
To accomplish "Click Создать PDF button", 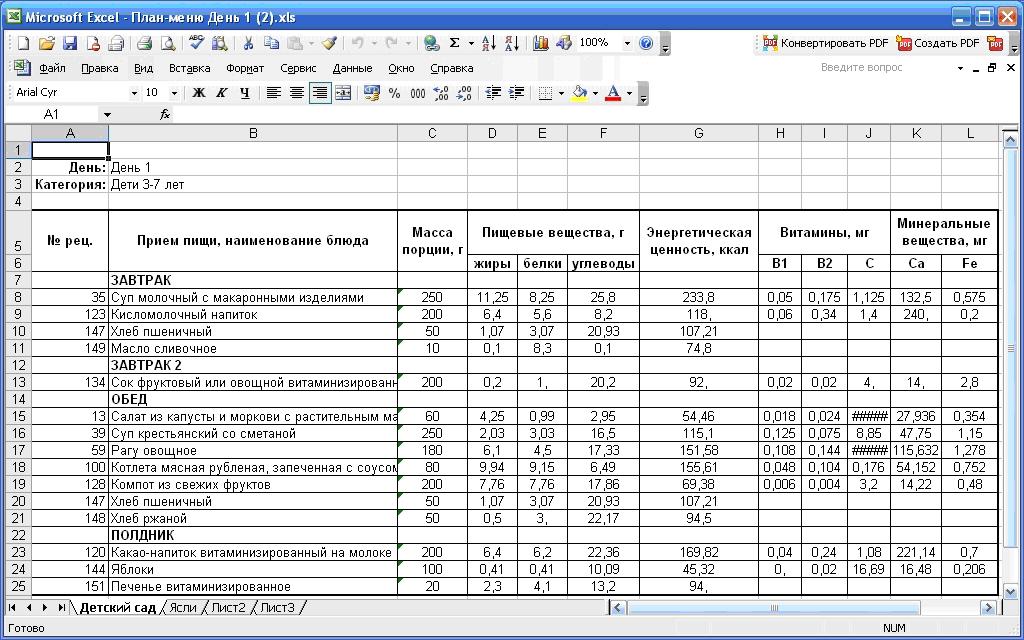I will pyautogui.click(x=937, y=44).
